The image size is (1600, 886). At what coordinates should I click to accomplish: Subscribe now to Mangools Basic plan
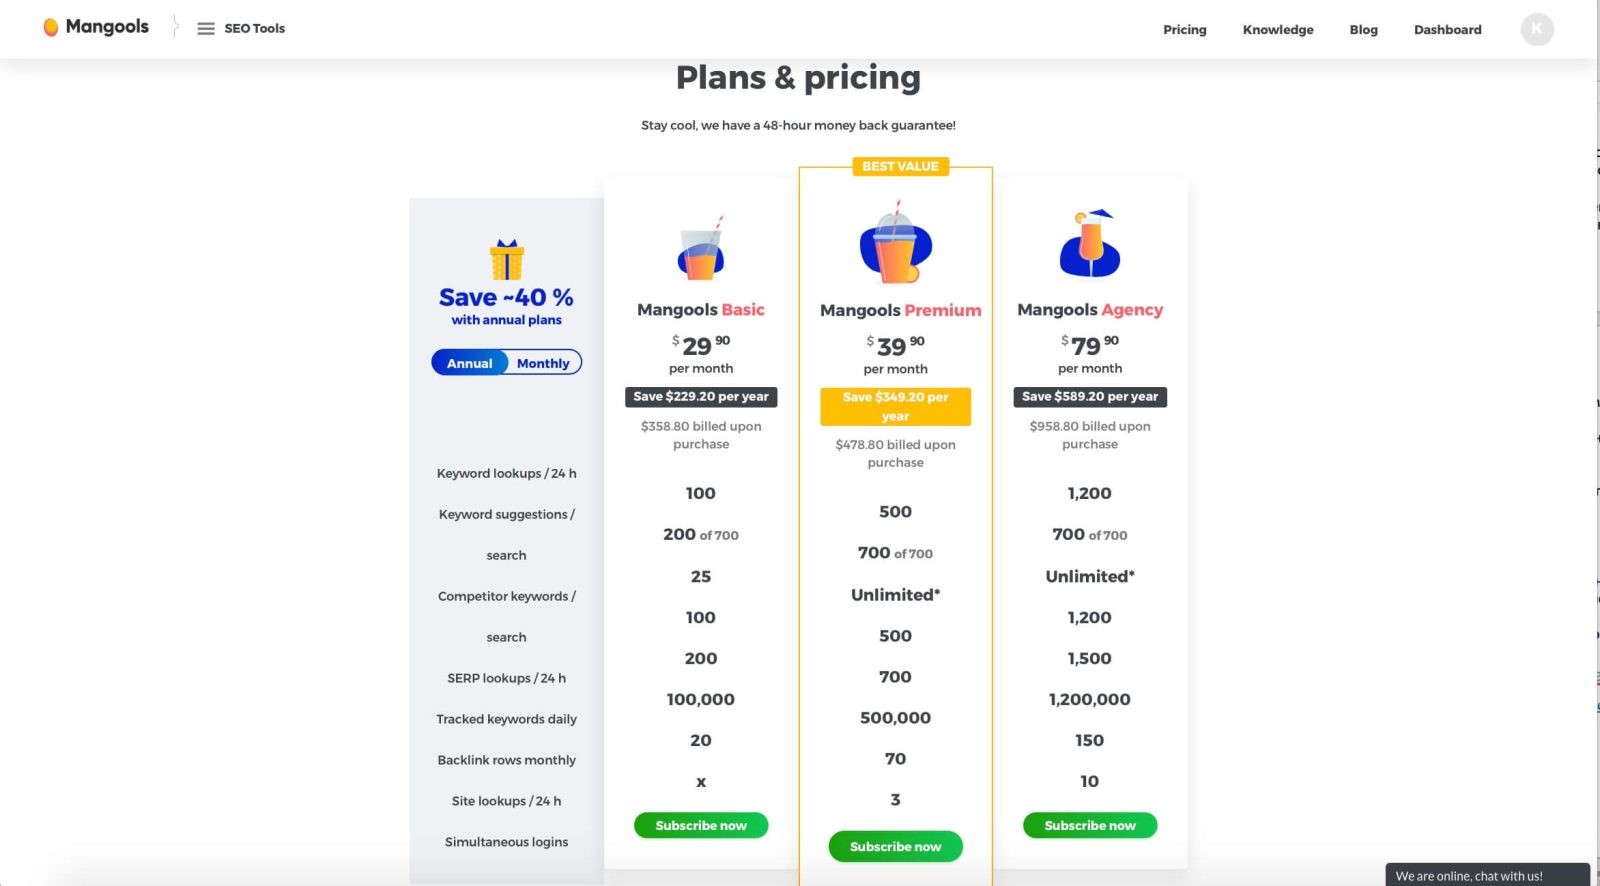[701, 826]
